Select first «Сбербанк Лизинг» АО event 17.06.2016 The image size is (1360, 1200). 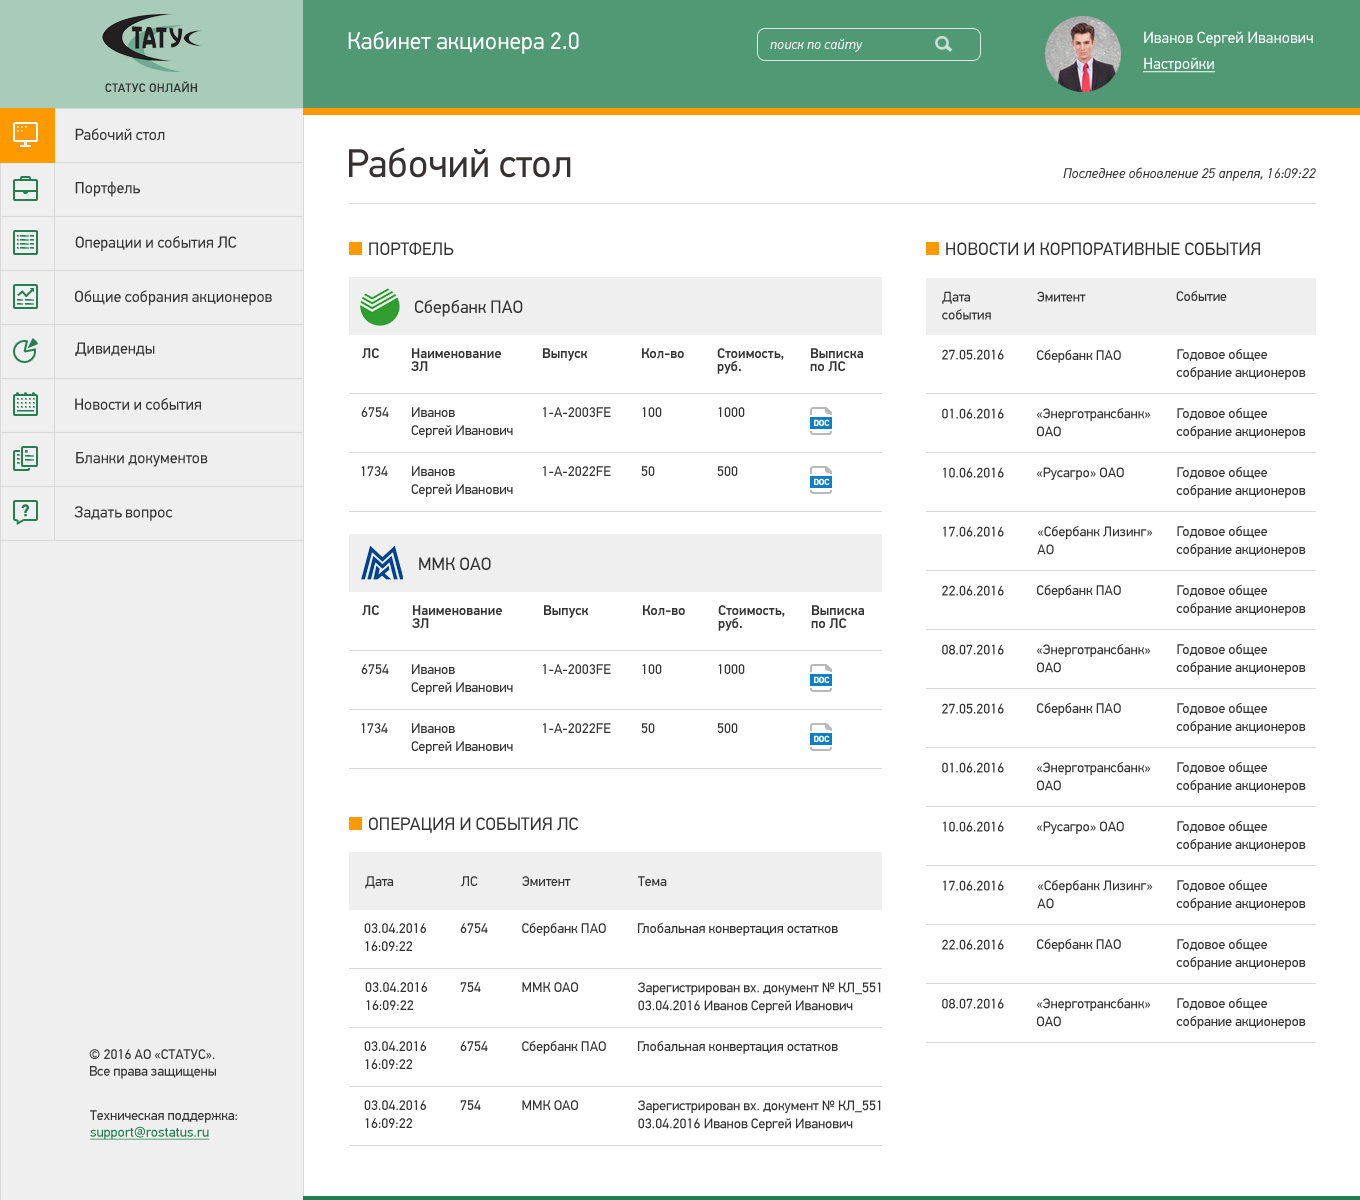coord(1121,541)
